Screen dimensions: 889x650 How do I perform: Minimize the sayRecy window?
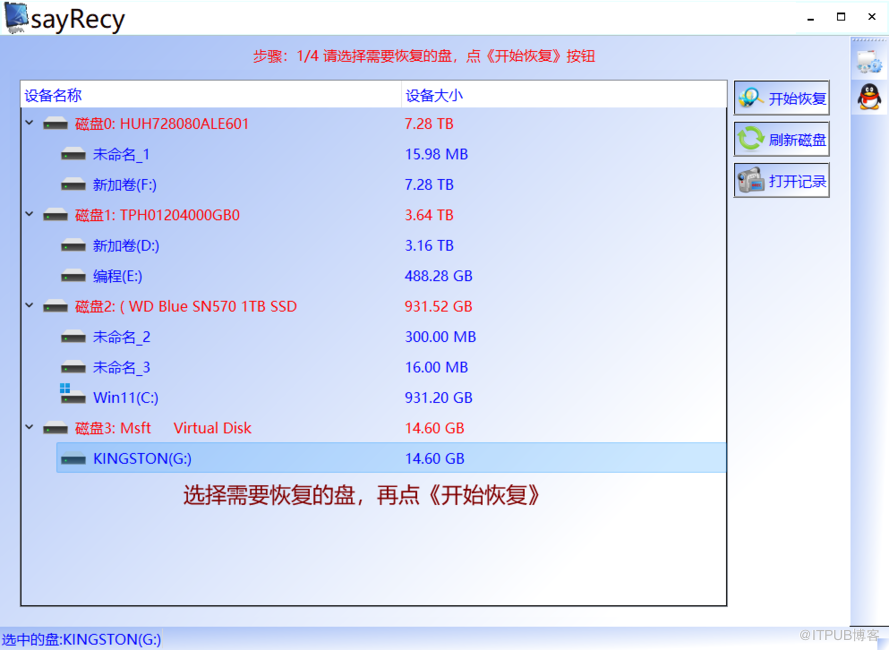click(811, 18)
